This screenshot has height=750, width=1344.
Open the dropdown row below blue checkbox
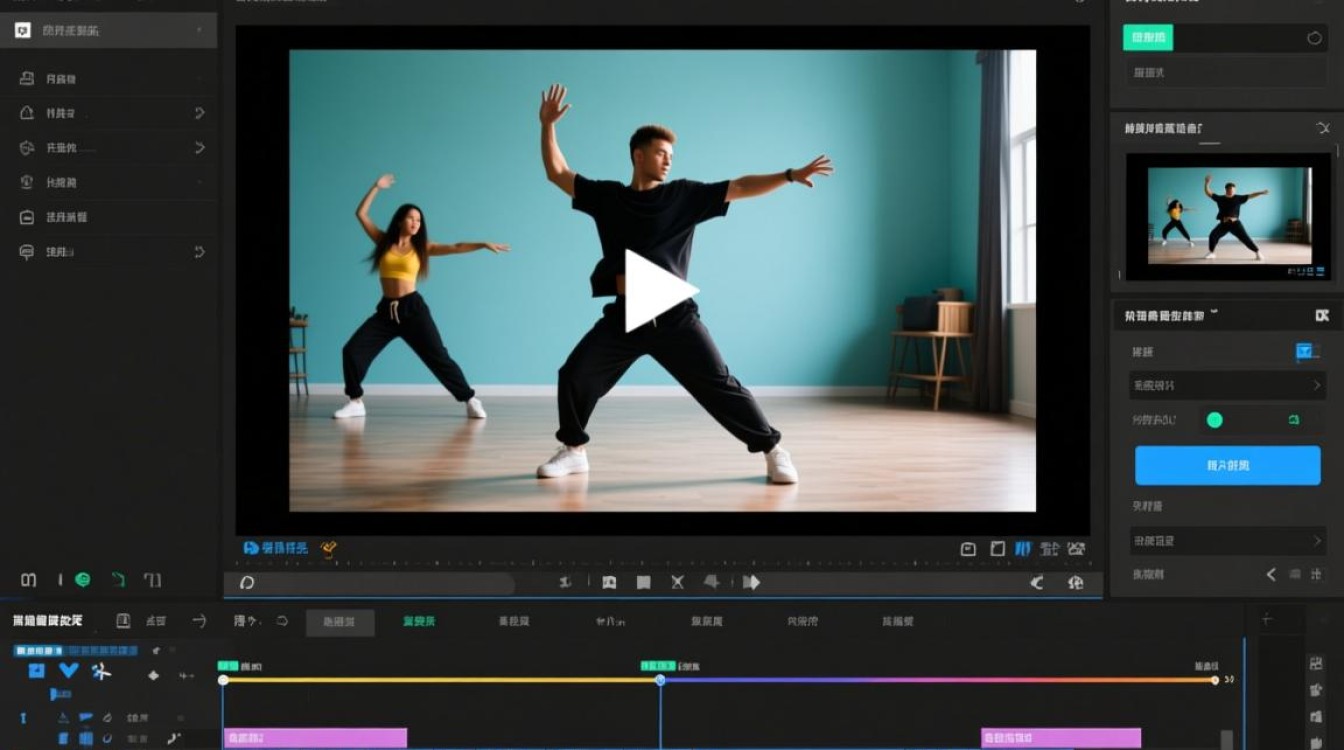click(x=1228, y=385)
